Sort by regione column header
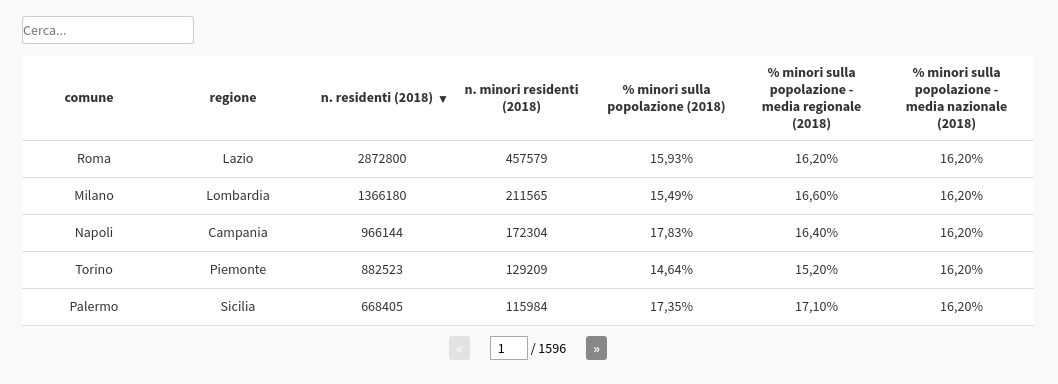This screenshot has height=384, width=1058. tap(233, 97)
